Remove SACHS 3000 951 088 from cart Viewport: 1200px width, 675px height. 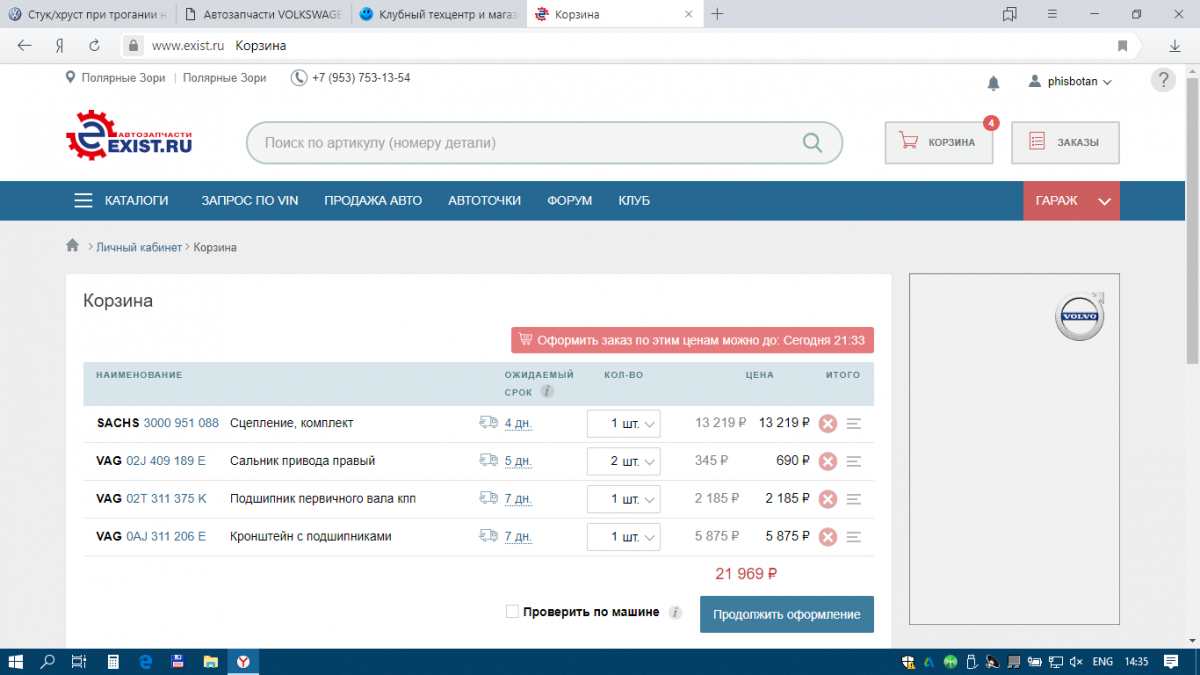(x=828, y=423)
